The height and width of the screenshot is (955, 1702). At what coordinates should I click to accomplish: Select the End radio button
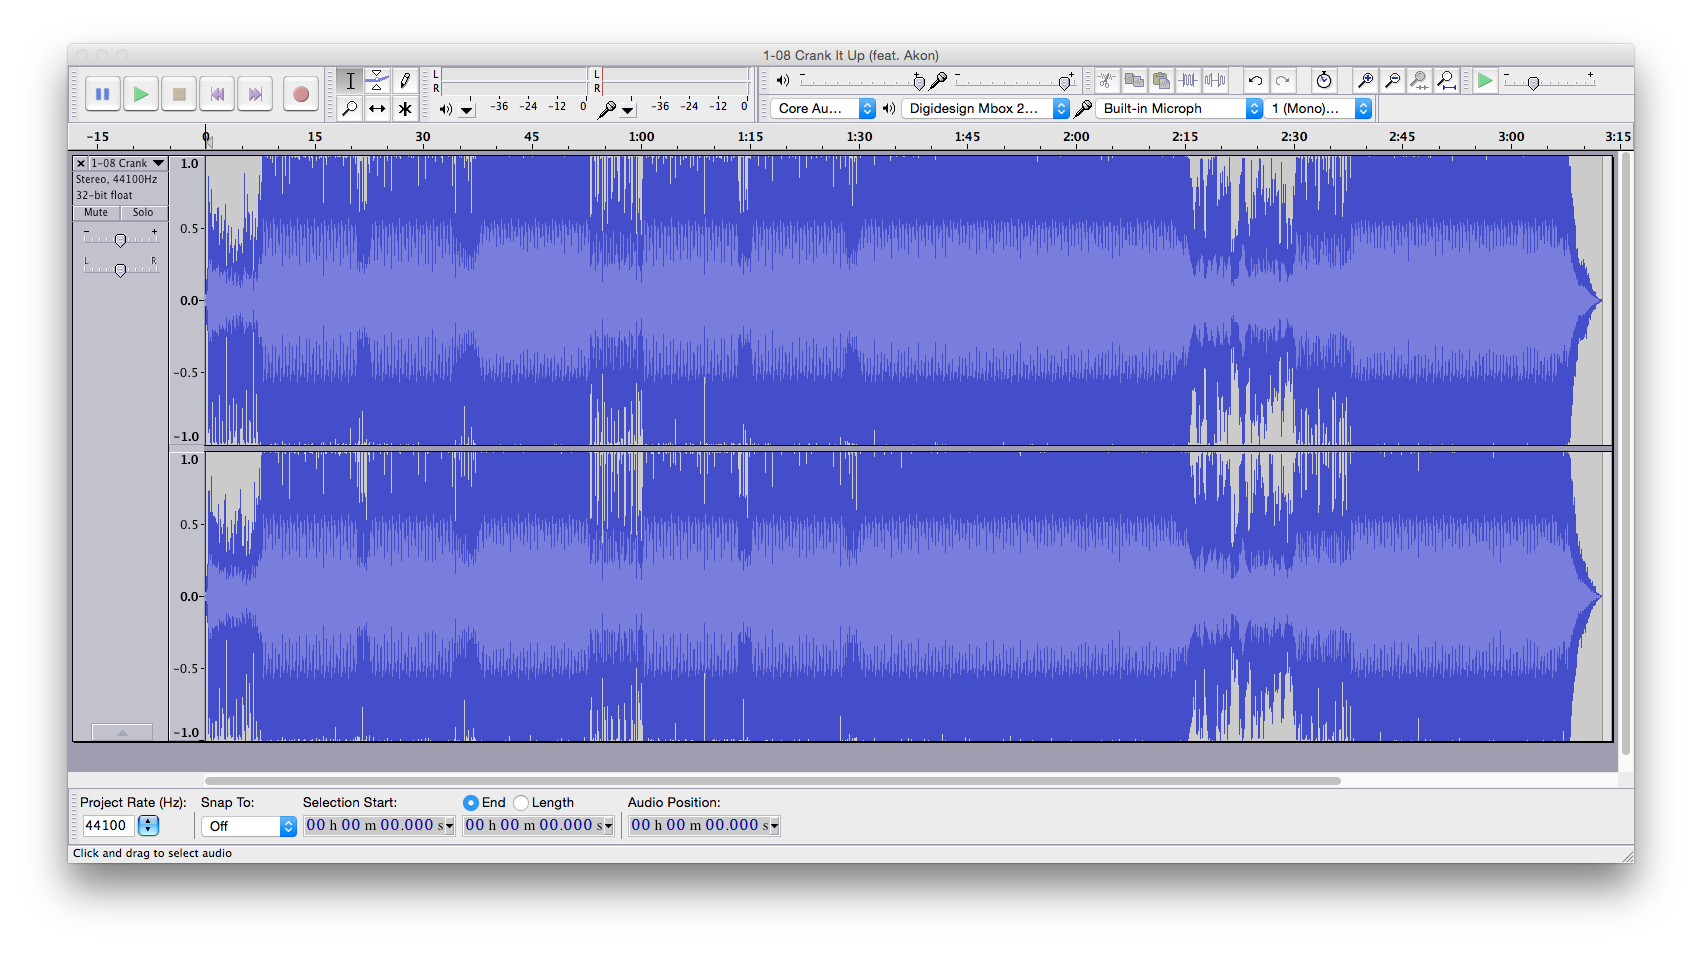[471, 803]
